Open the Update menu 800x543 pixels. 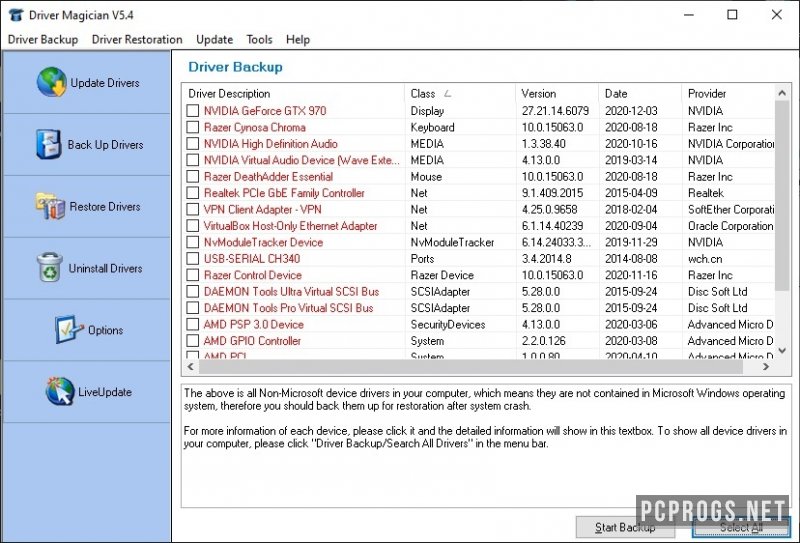(214, 39)
